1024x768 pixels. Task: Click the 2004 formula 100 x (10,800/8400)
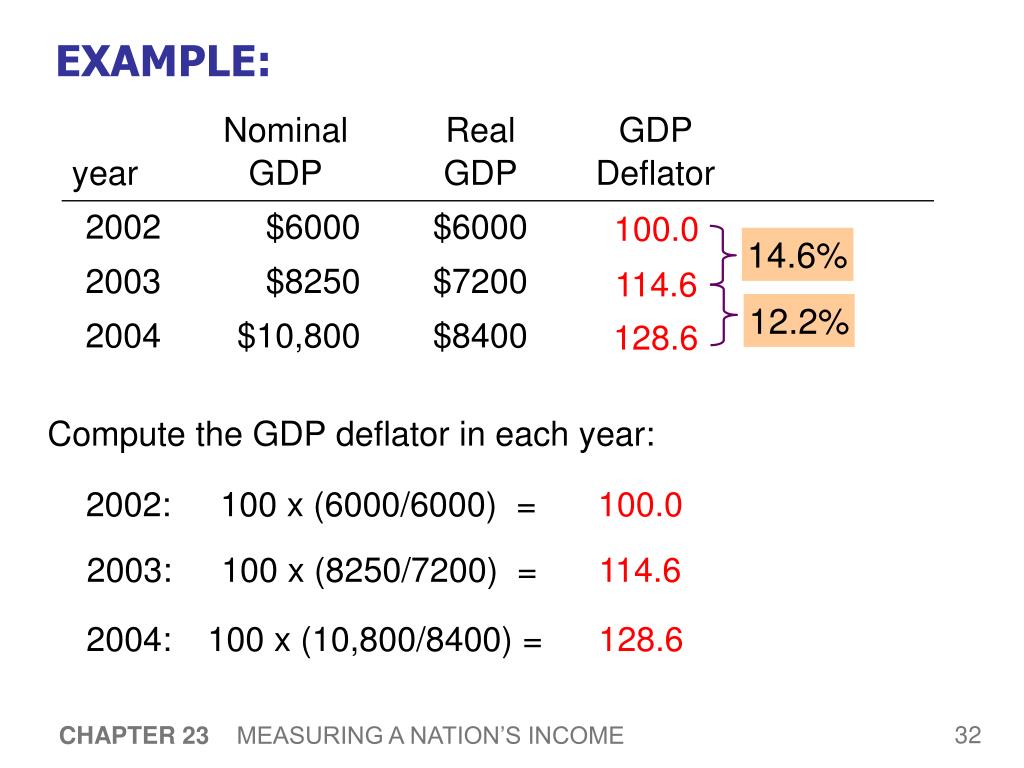tap(360, 640)
